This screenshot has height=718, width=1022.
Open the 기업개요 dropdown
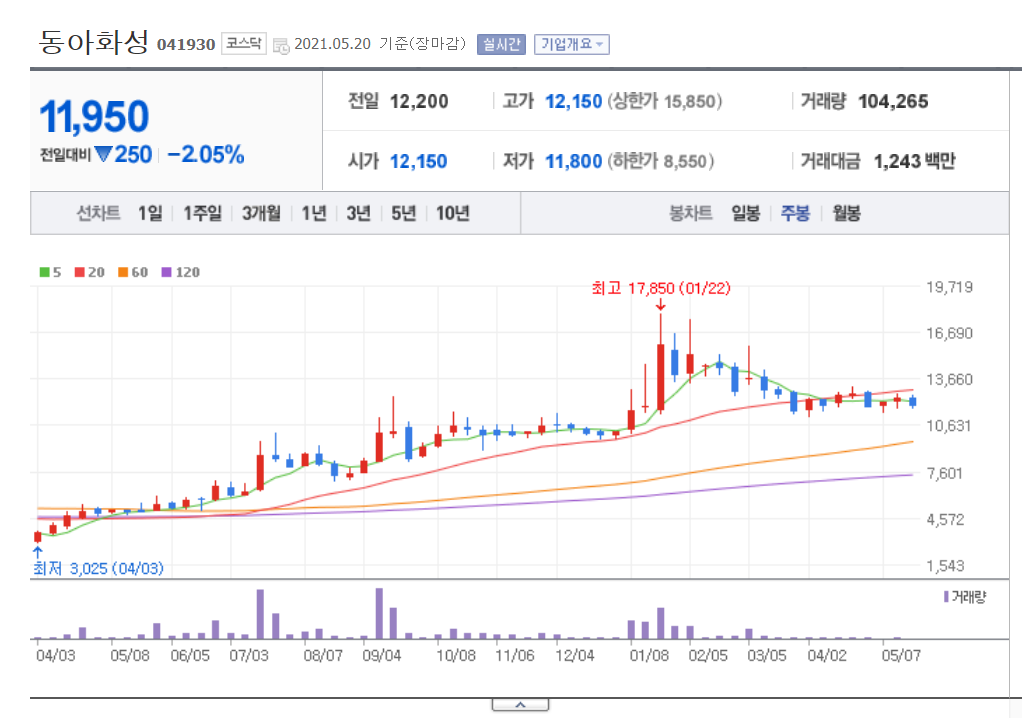(572, 44)
